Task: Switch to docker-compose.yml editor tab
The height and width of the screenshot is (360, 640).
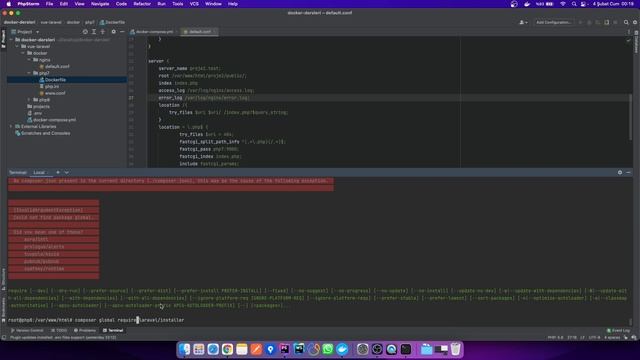Action: [x=153, y=31]
